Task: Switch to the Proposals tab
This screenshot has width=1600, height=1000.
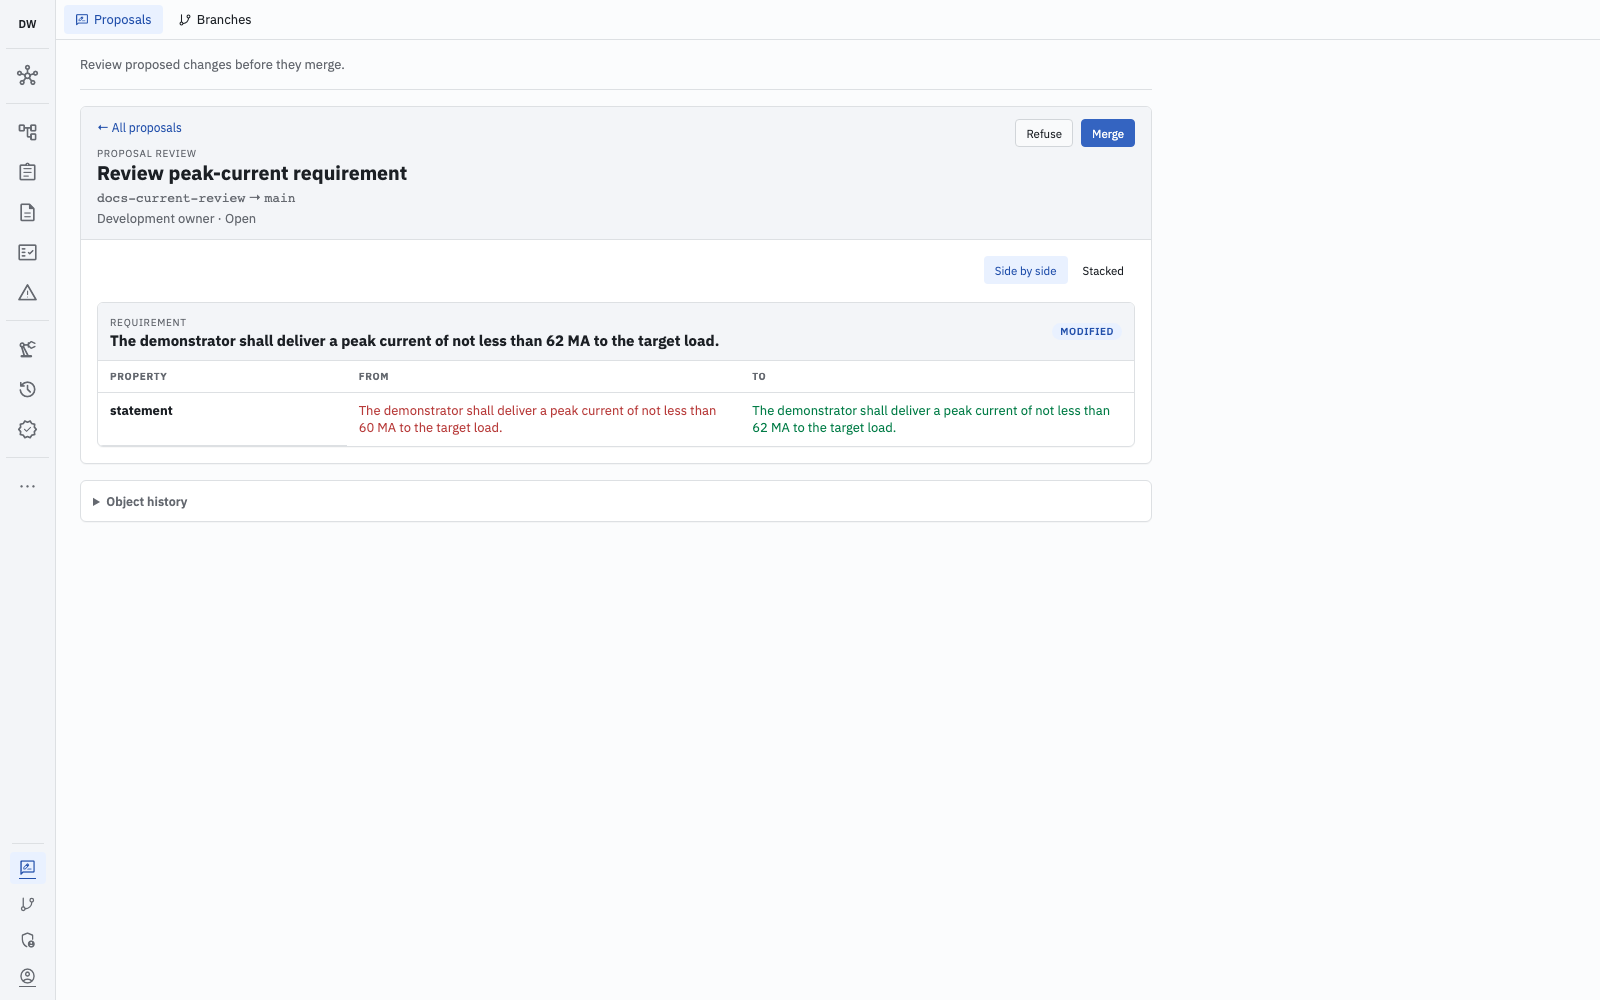Action: coord(113,19)
